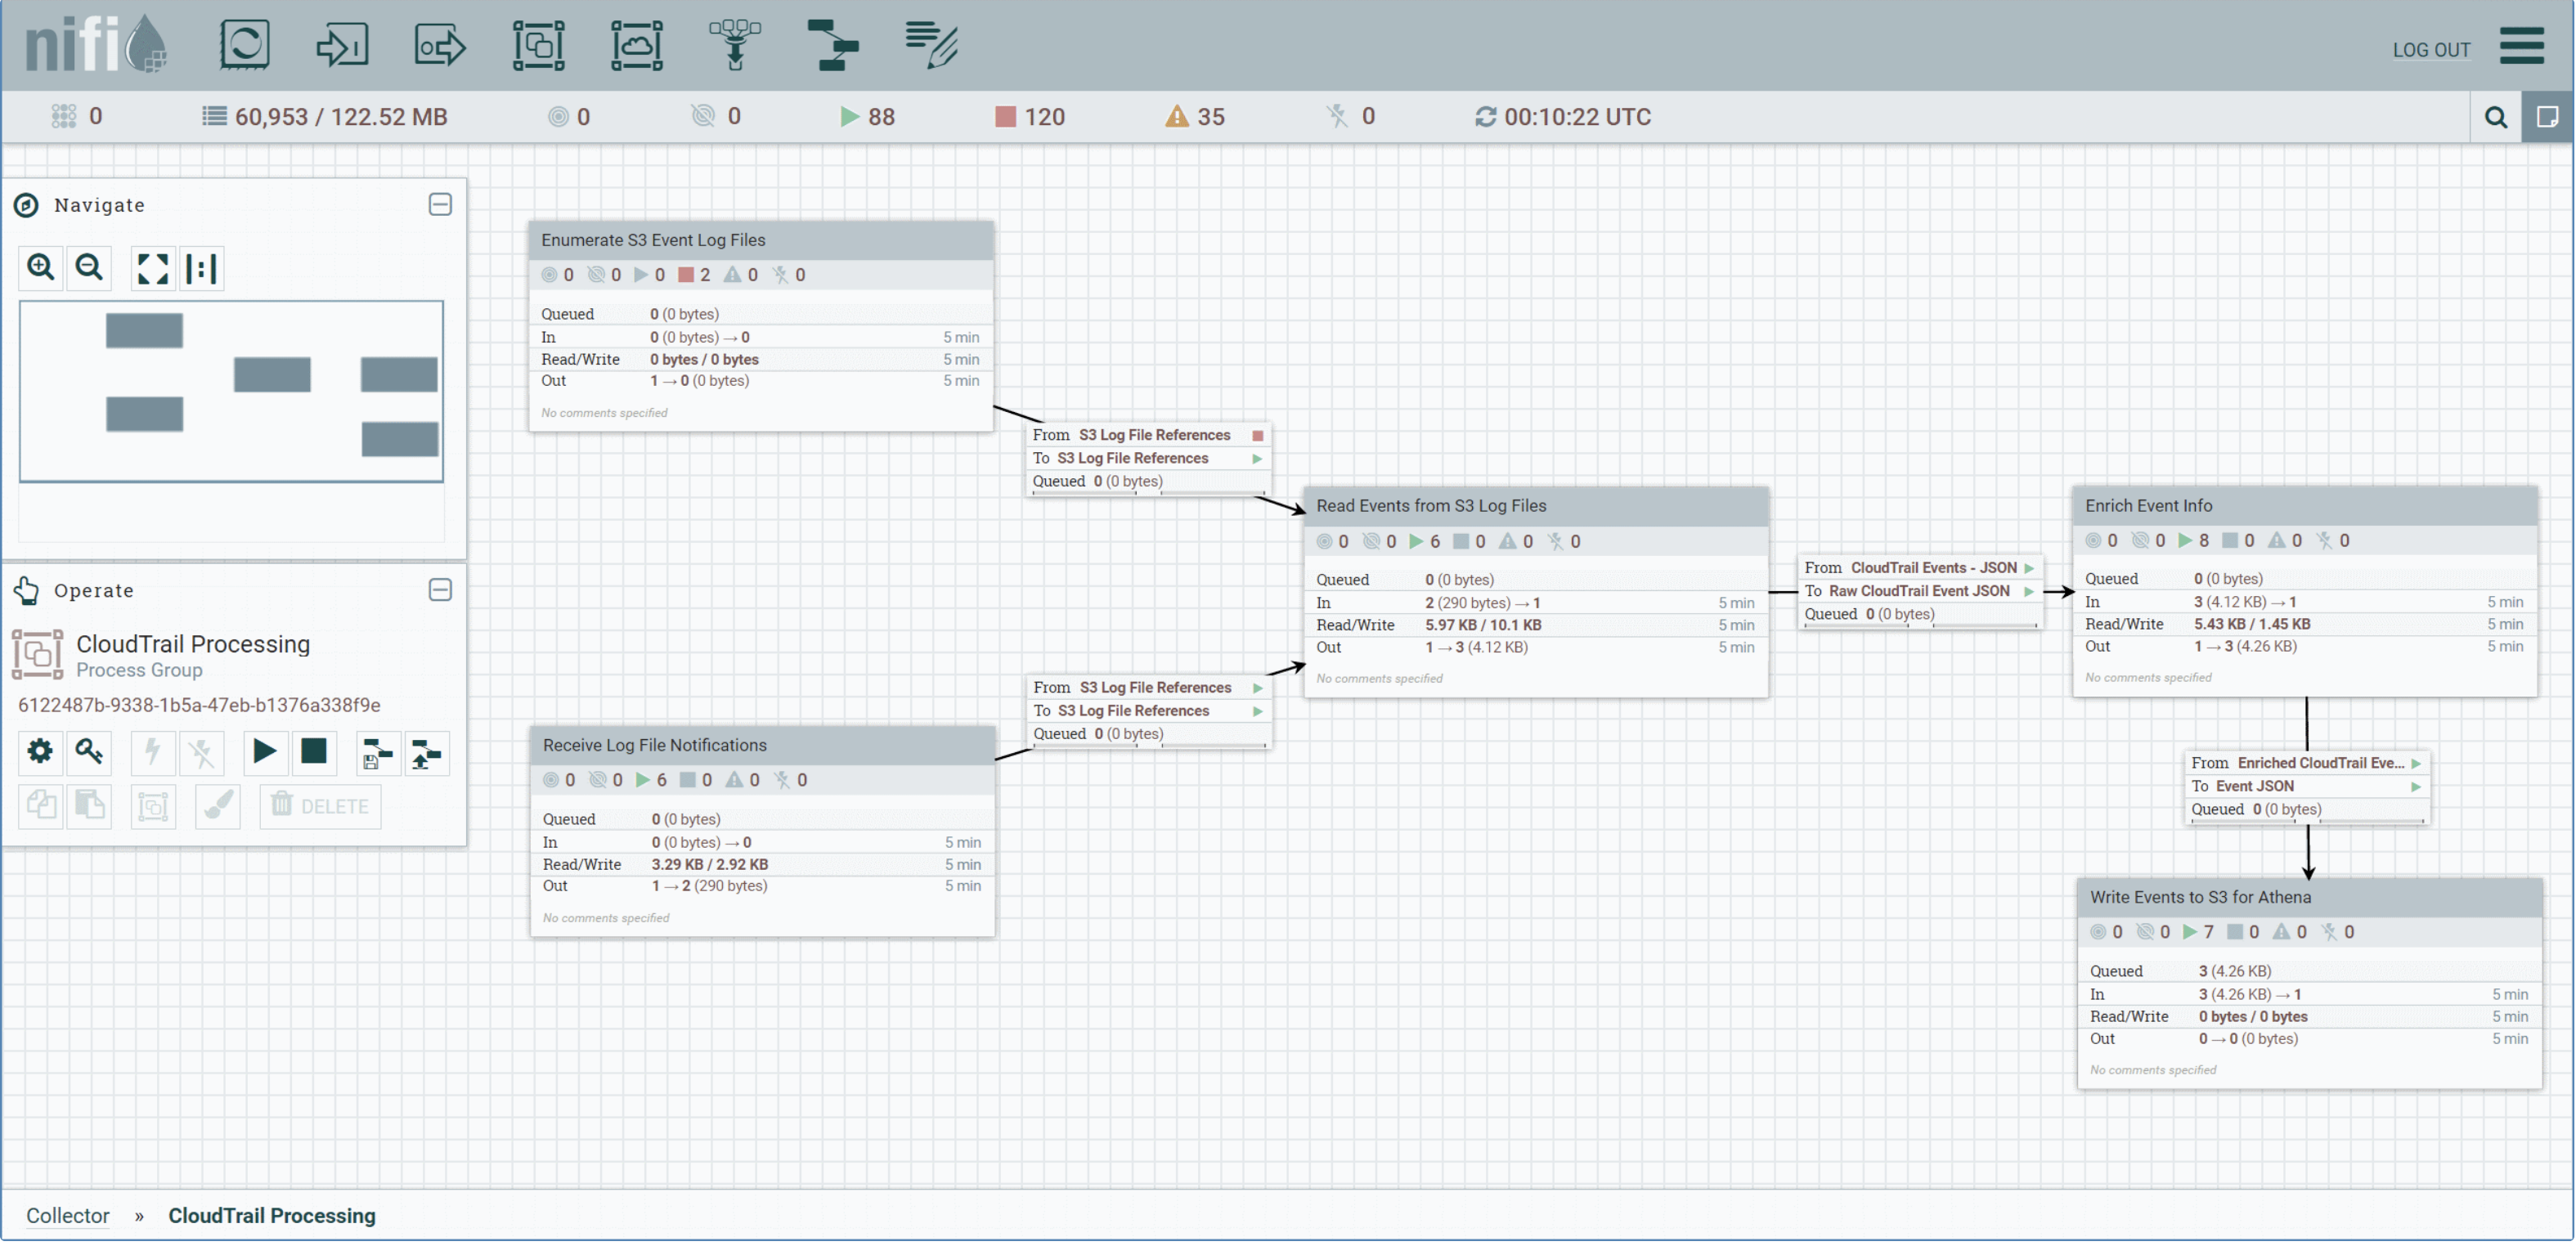
Task: Select the Funnel toolbar icon
Action: click(x=734, y=45)
